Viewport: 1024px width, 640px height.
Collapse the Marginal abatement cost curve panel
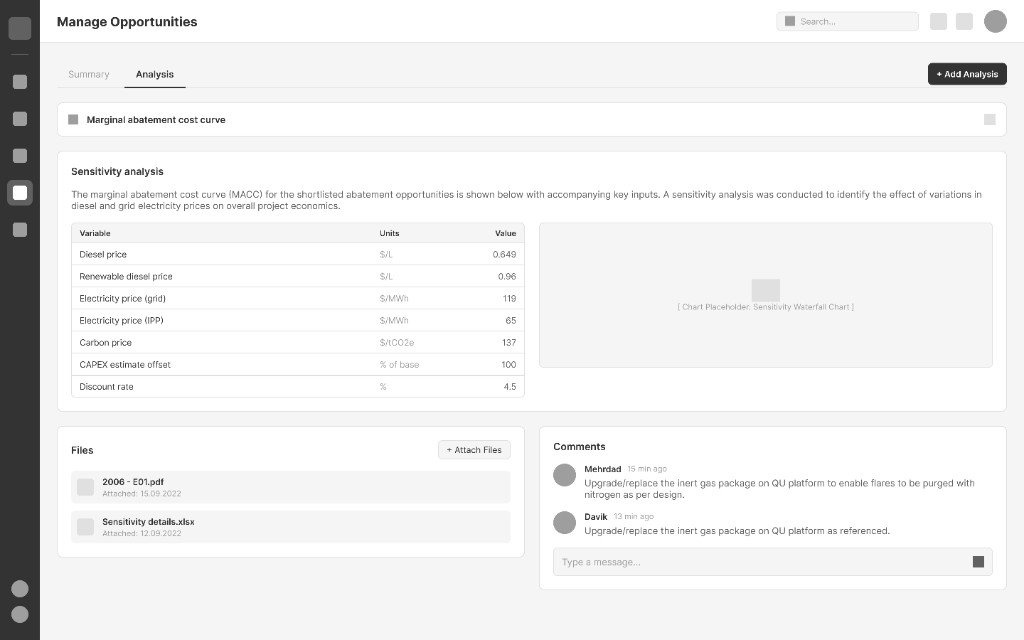989,120
